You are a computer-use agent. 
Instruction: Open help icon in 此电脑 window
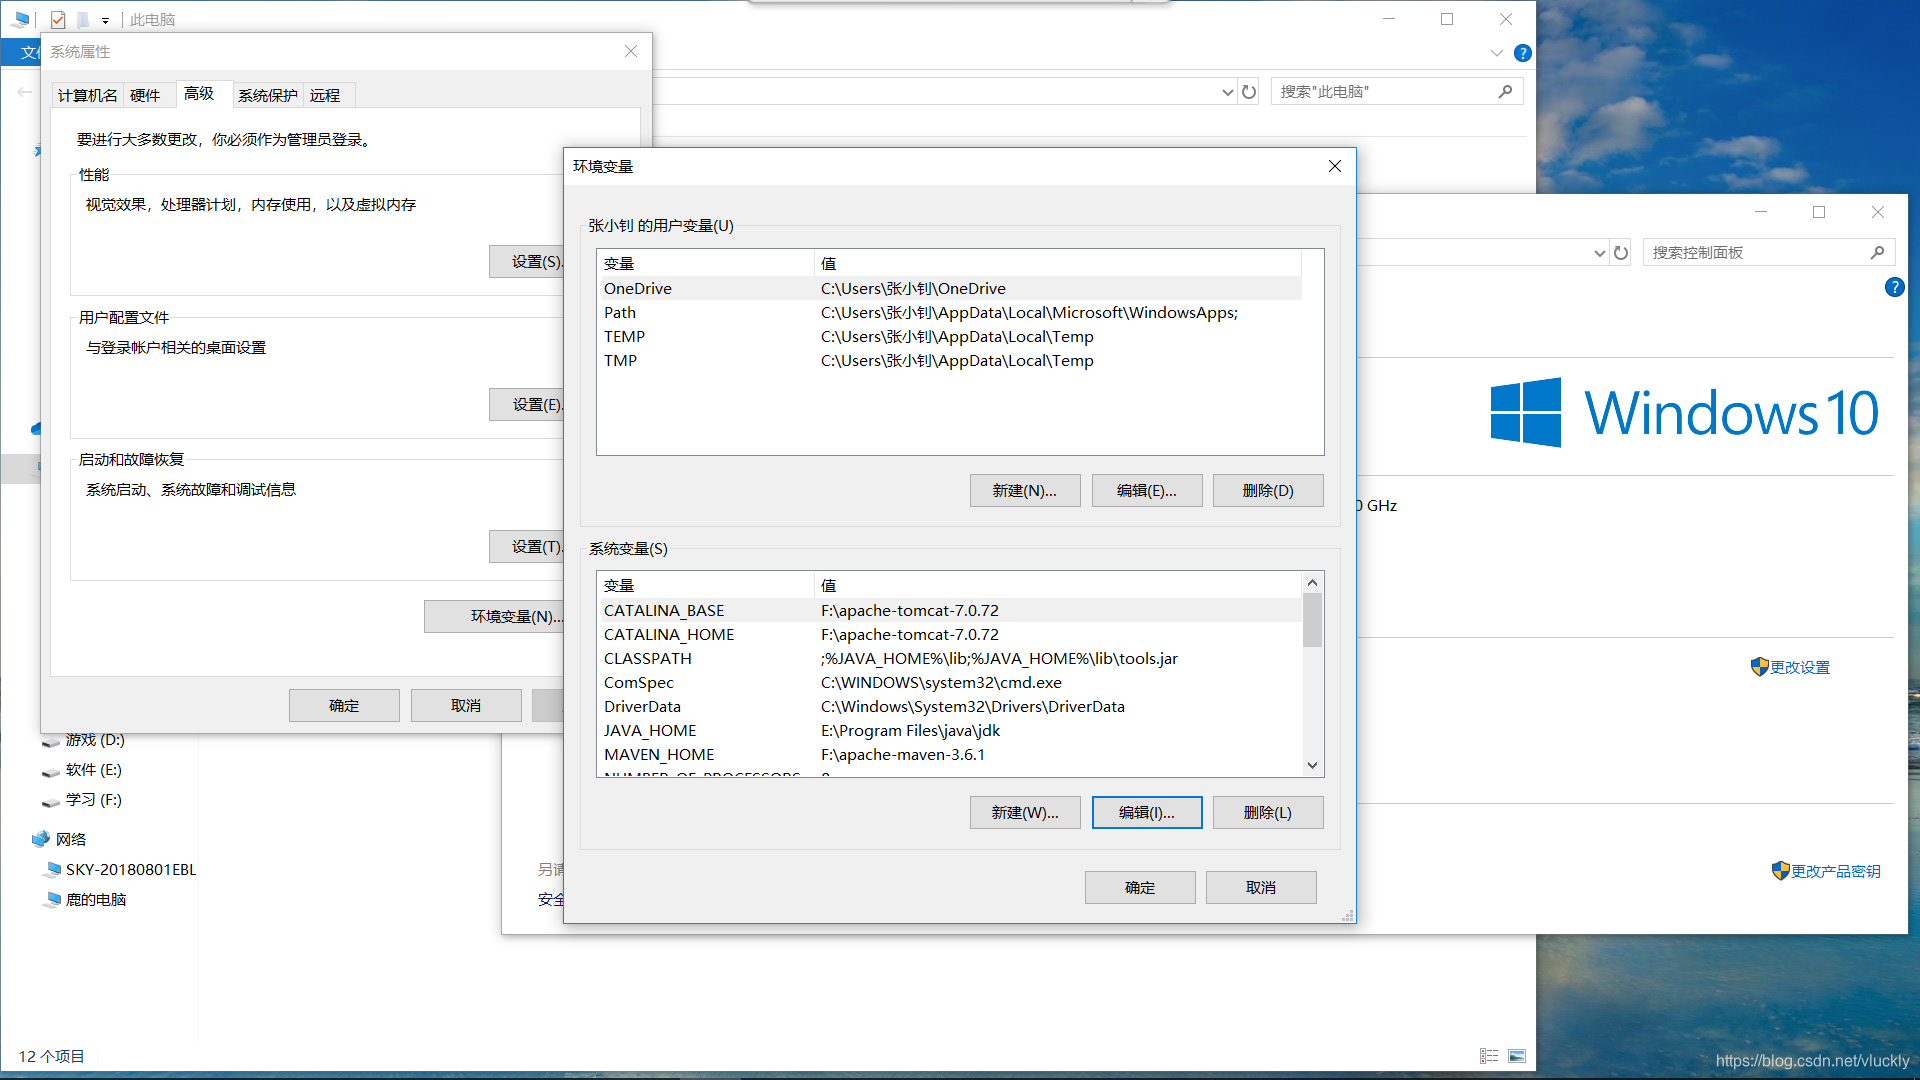(x=1522, y=53)
